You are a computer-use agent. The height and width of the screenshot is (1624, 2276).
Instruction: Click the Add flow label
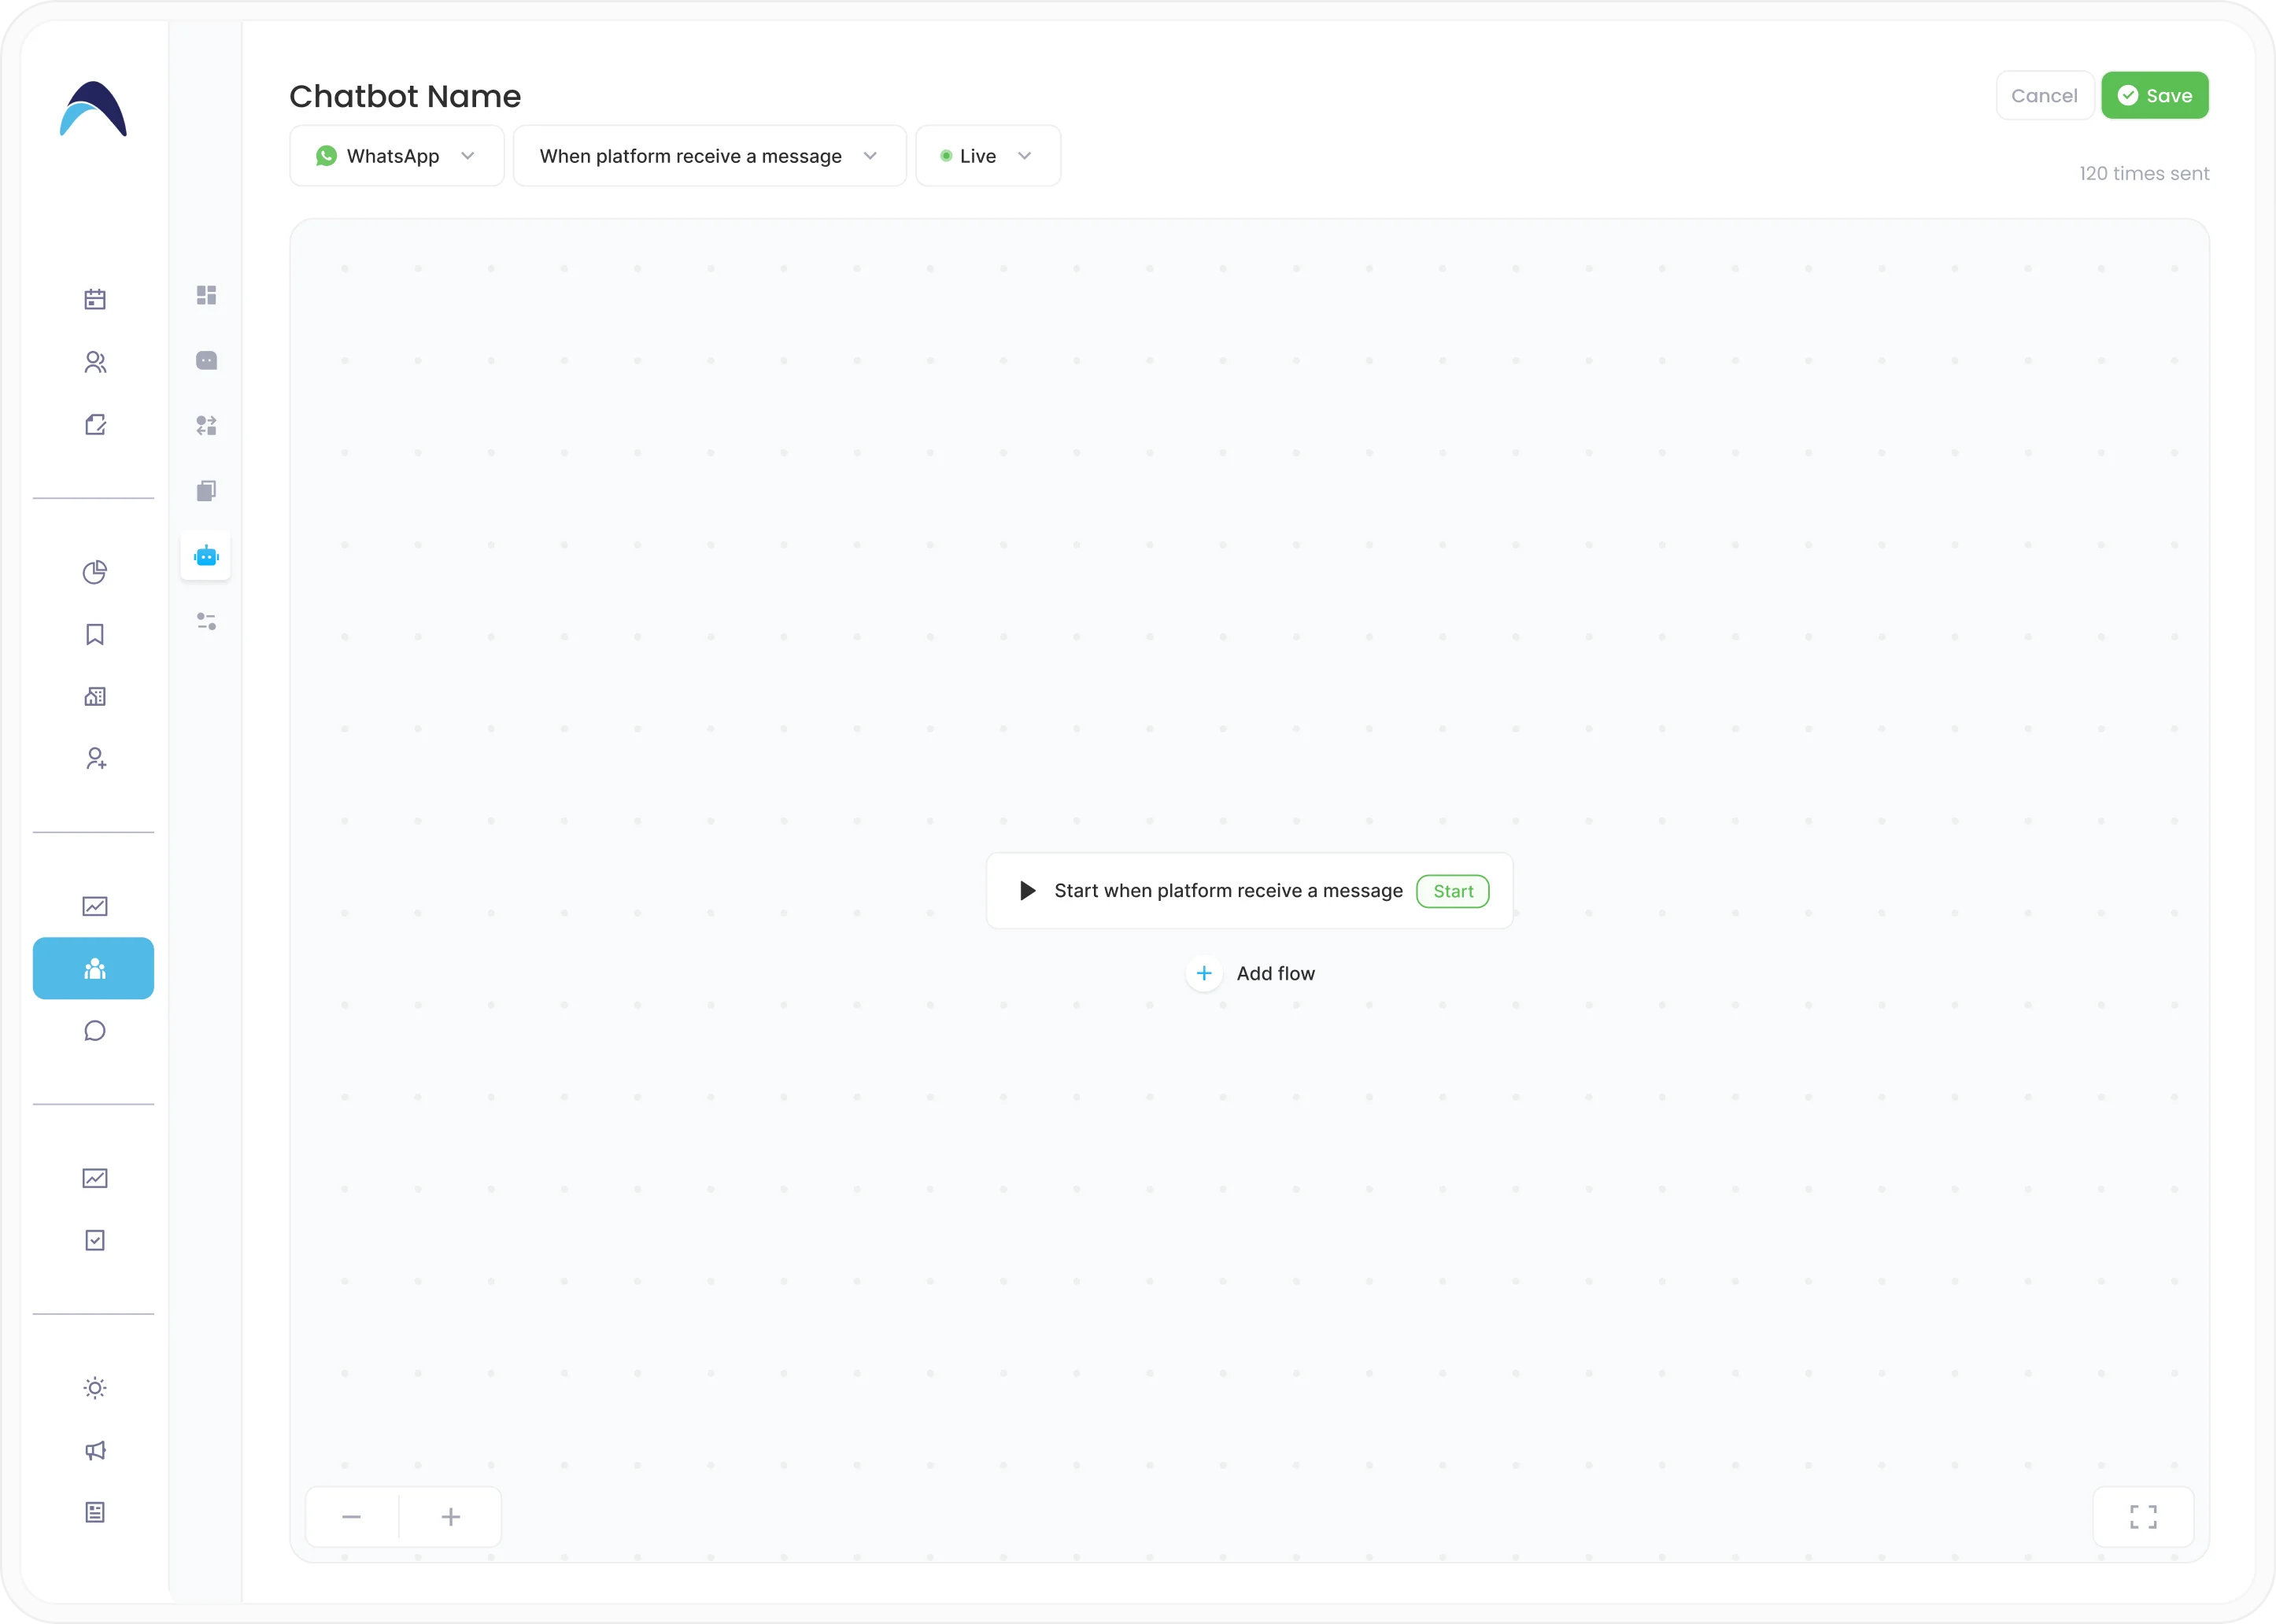[x=1275, y=974]
